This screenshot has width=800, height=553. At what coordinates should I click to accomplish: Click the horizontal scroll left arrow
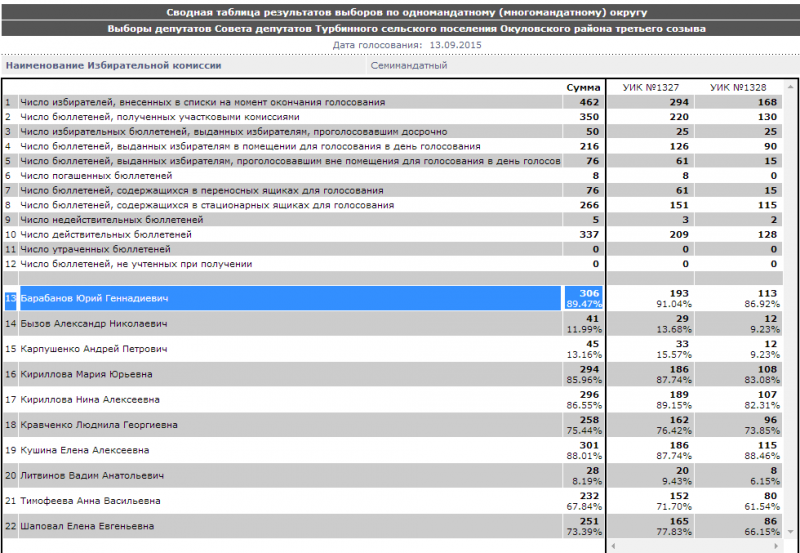point(613,546)
